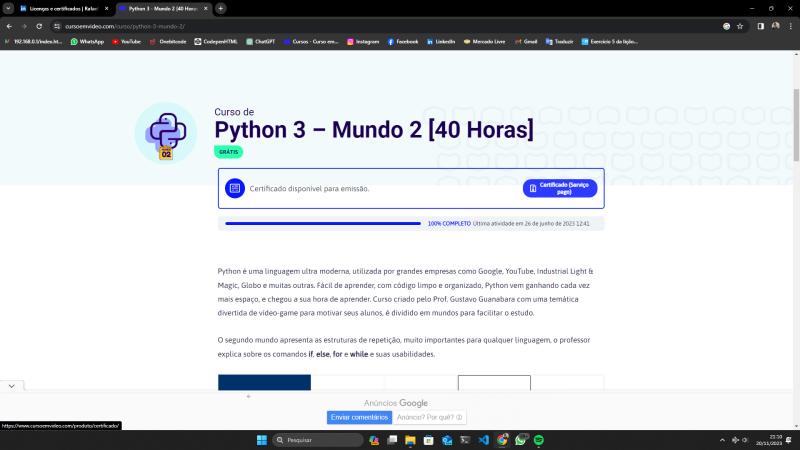Click the Google Translate icon in address bar
The image size is (800, 450).
coord(726,26)
